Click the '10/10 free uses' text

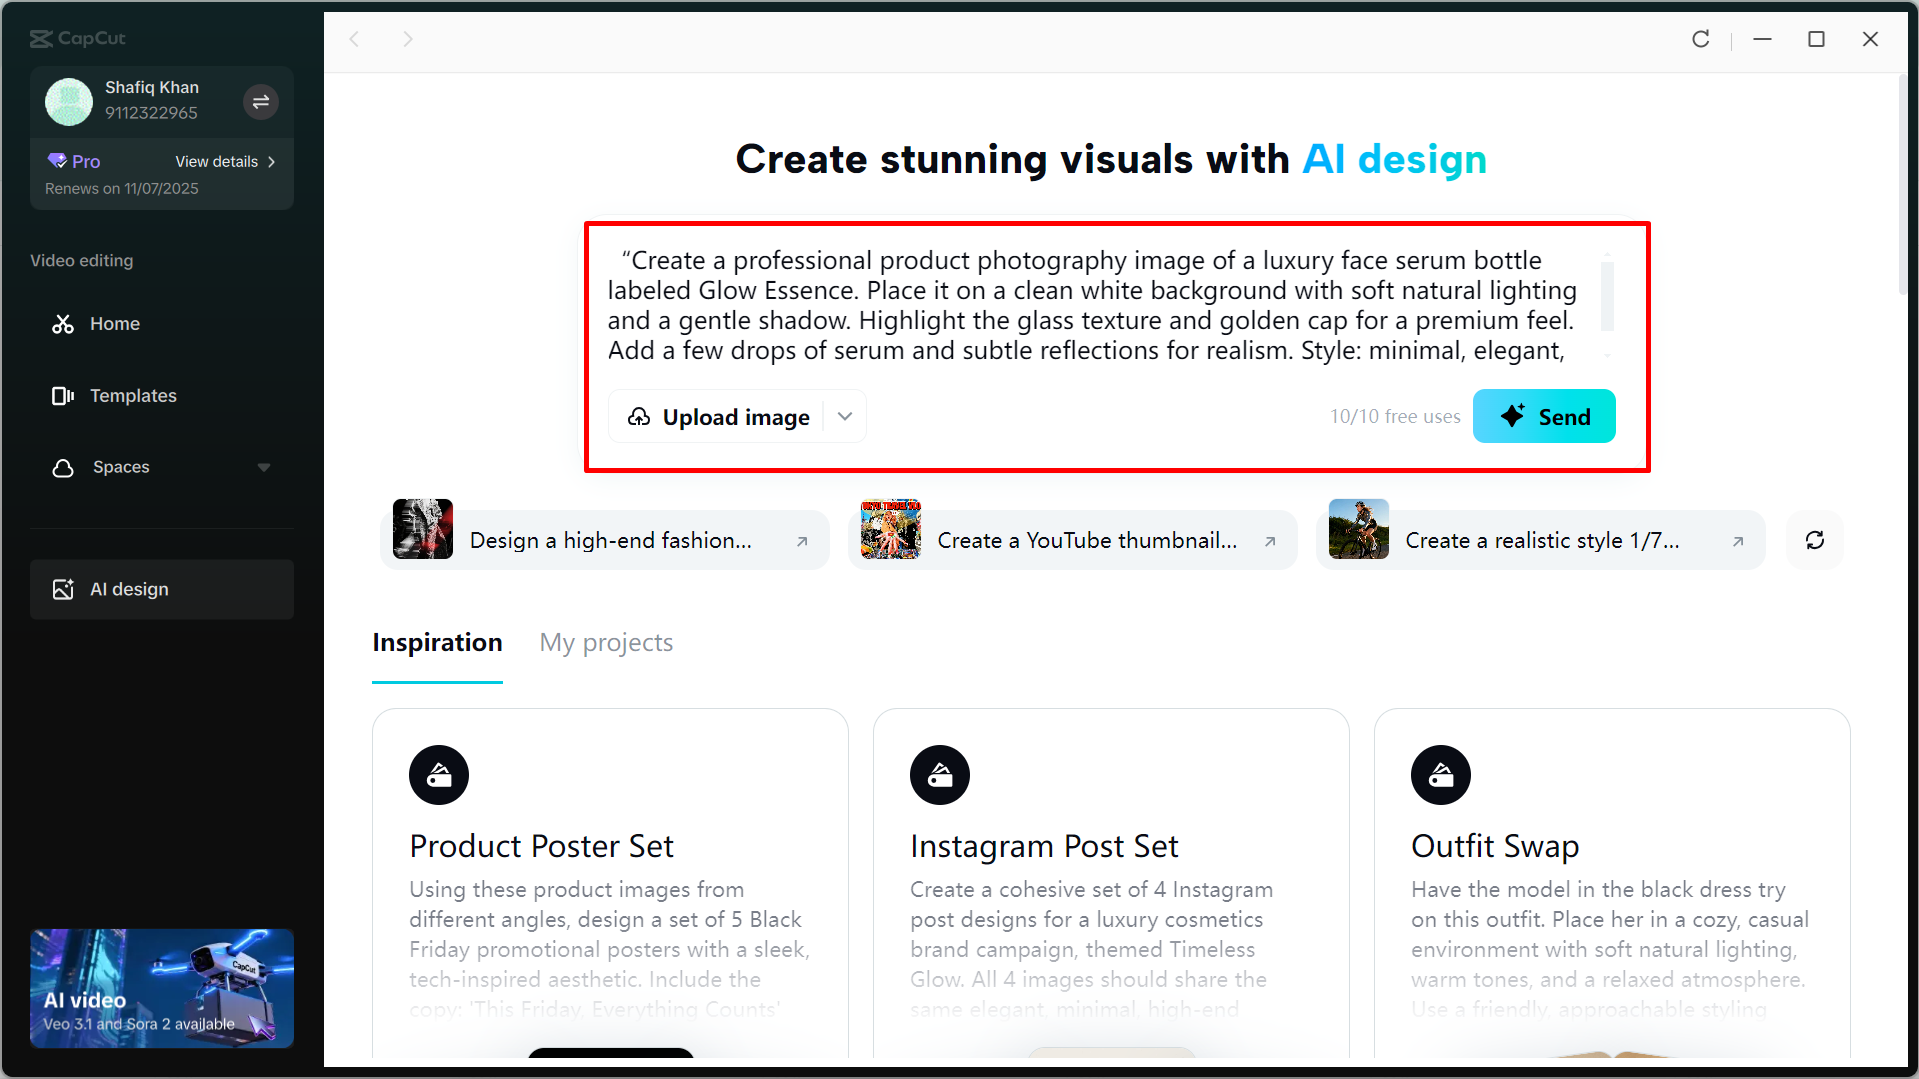click(1395, 417)
